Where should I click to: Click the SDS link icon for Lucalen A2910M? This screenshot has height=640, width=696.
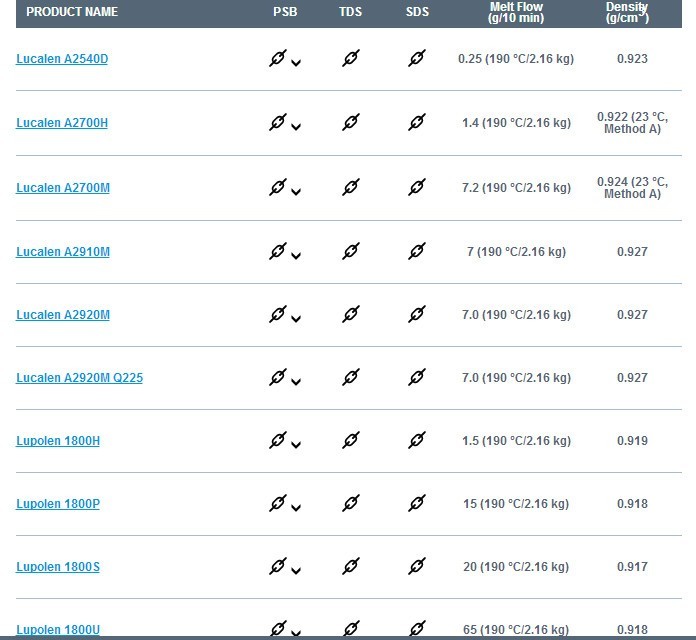click(x=417, y=251)
